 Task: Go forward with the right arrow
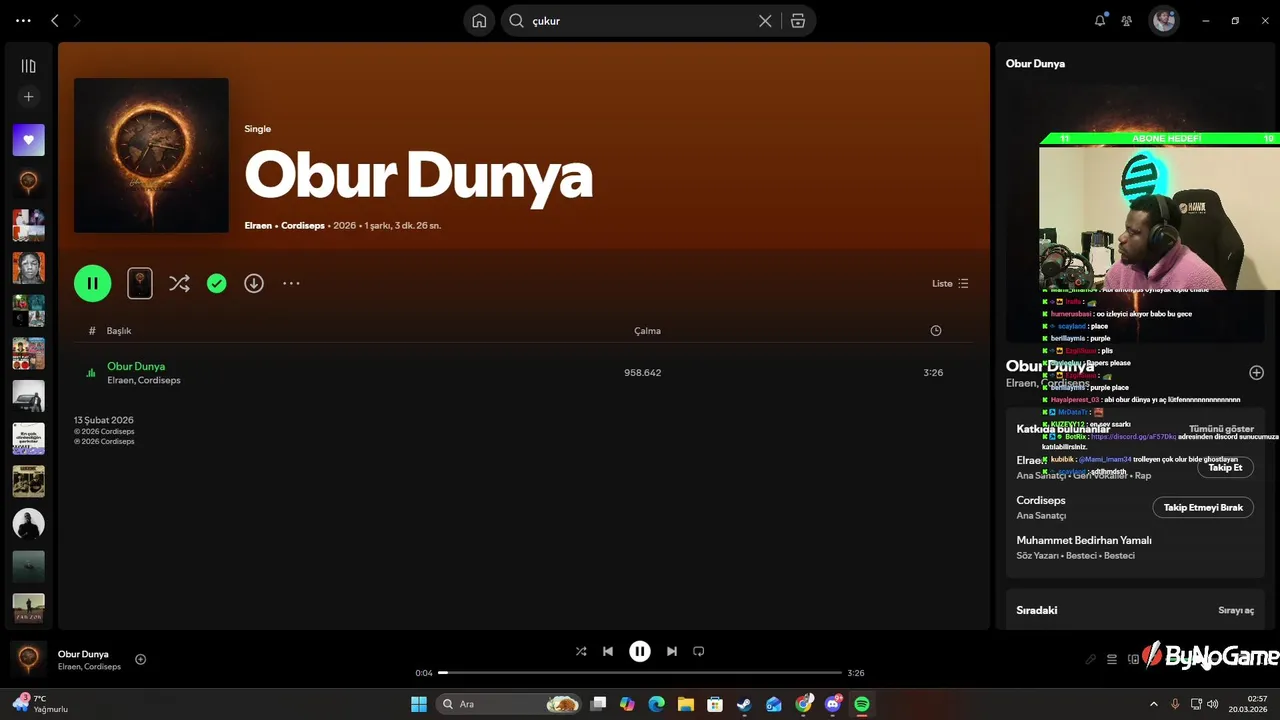tap(77, 20)
